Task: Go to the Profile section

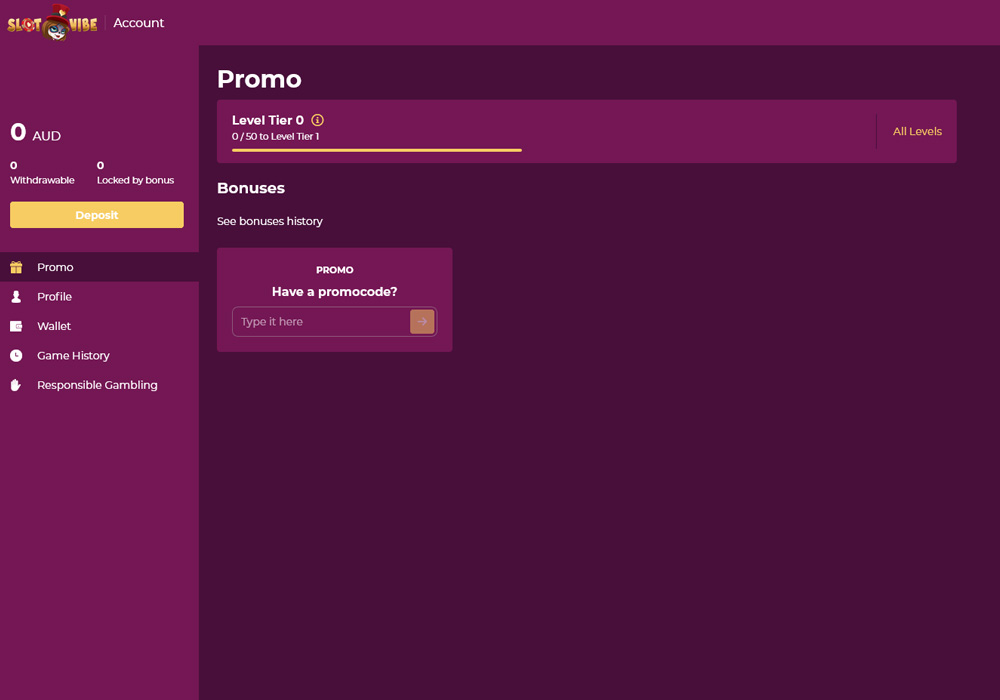Action: coord(54,297)
